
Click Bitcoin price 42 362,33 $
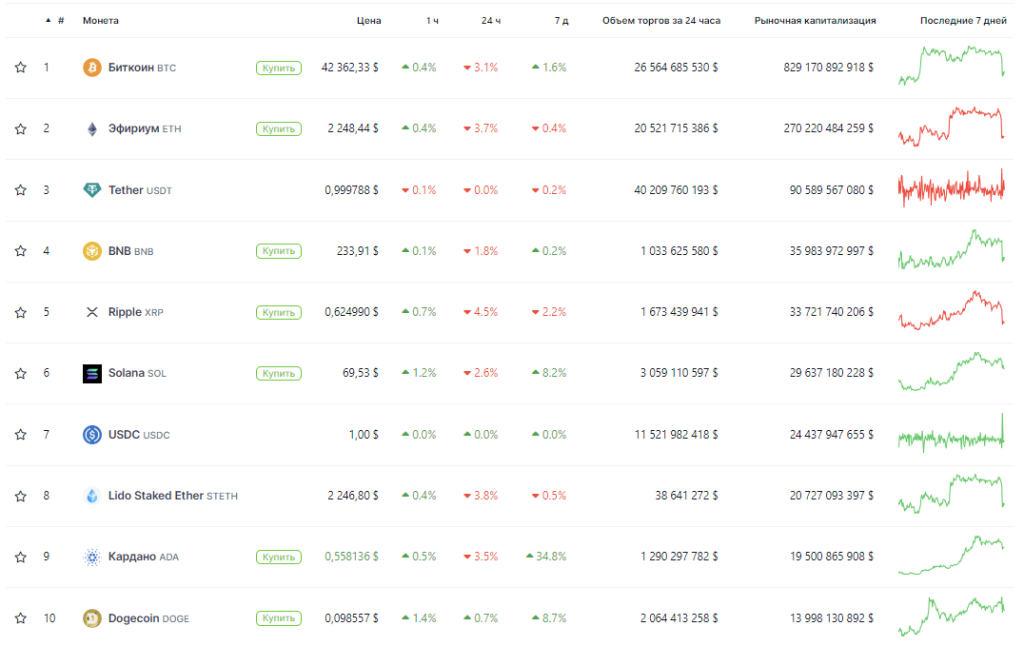[350, 67]
